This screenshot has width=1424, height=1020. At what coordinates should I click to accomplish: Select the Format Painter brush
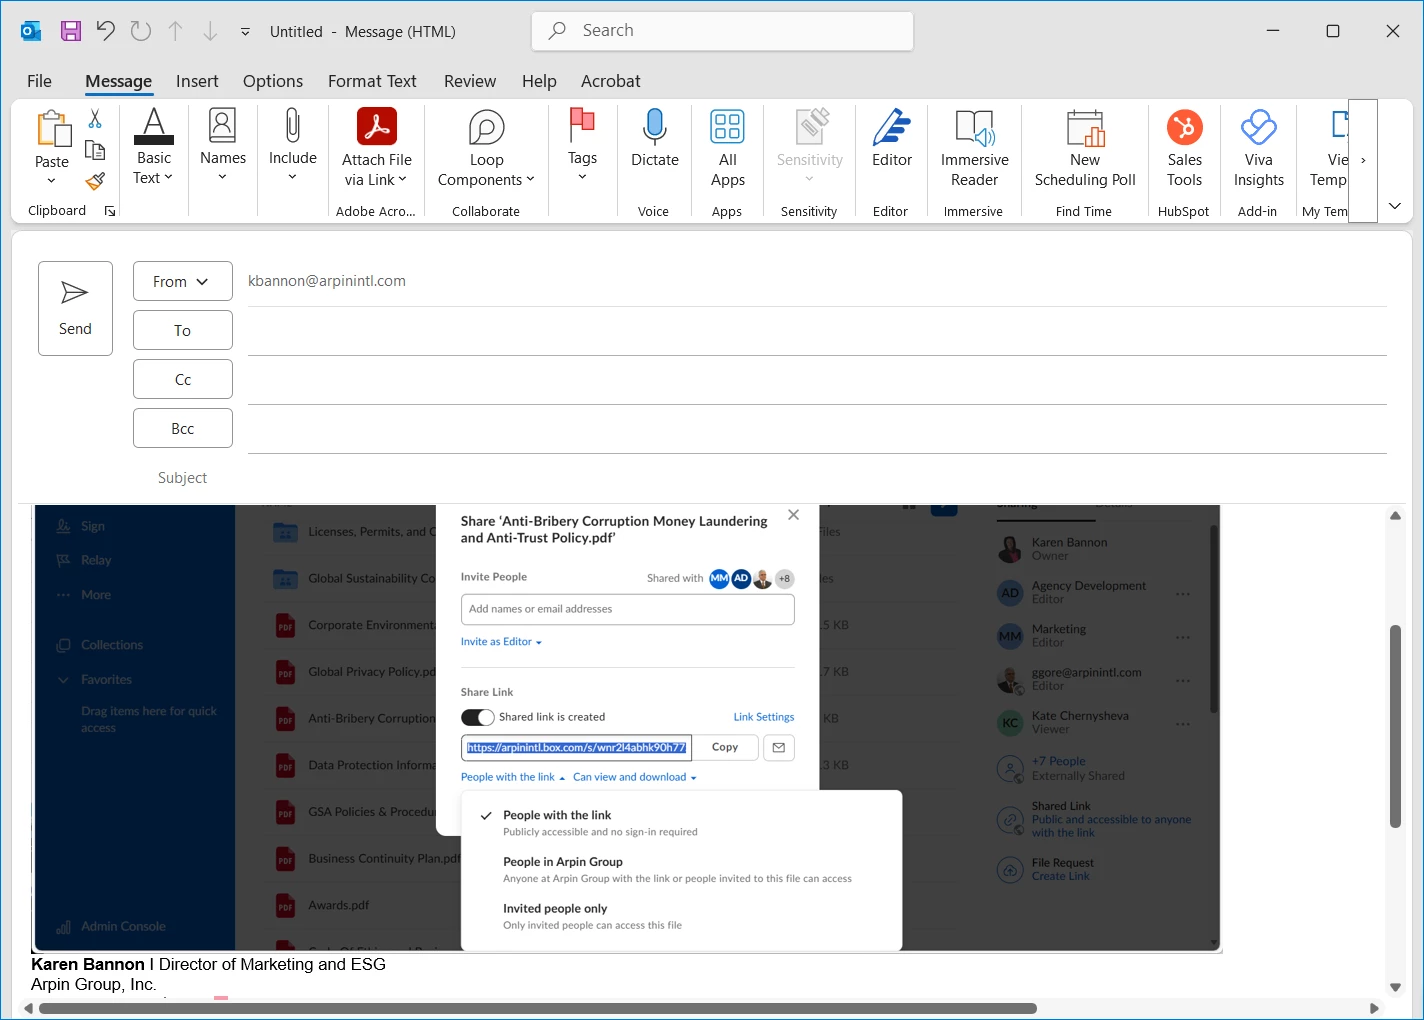pos(95,181)
